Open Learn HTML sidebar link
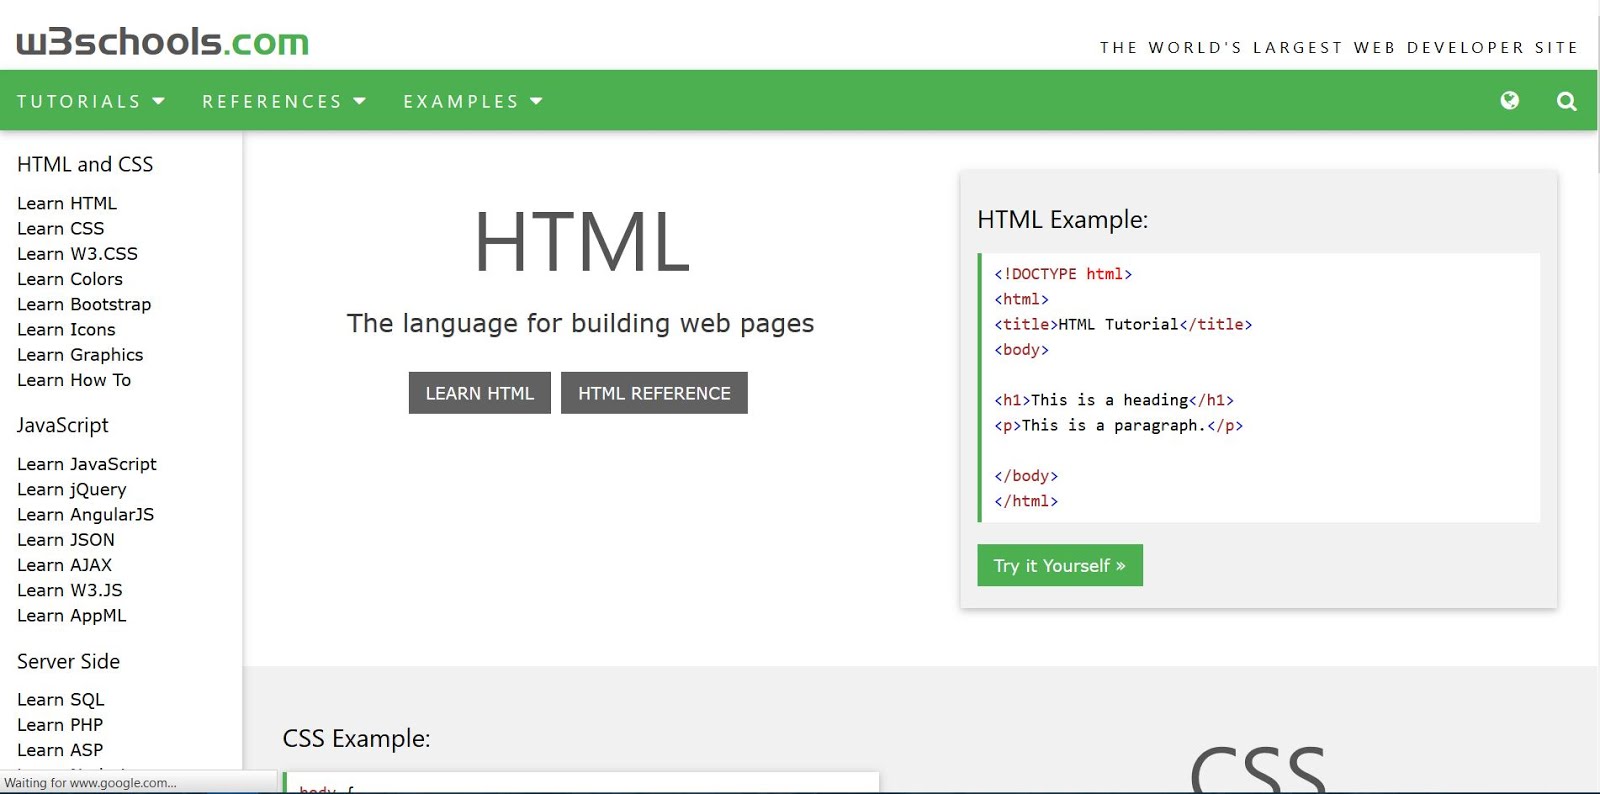The width and height of the screenshot is (1600, 794). click(67, 203)
